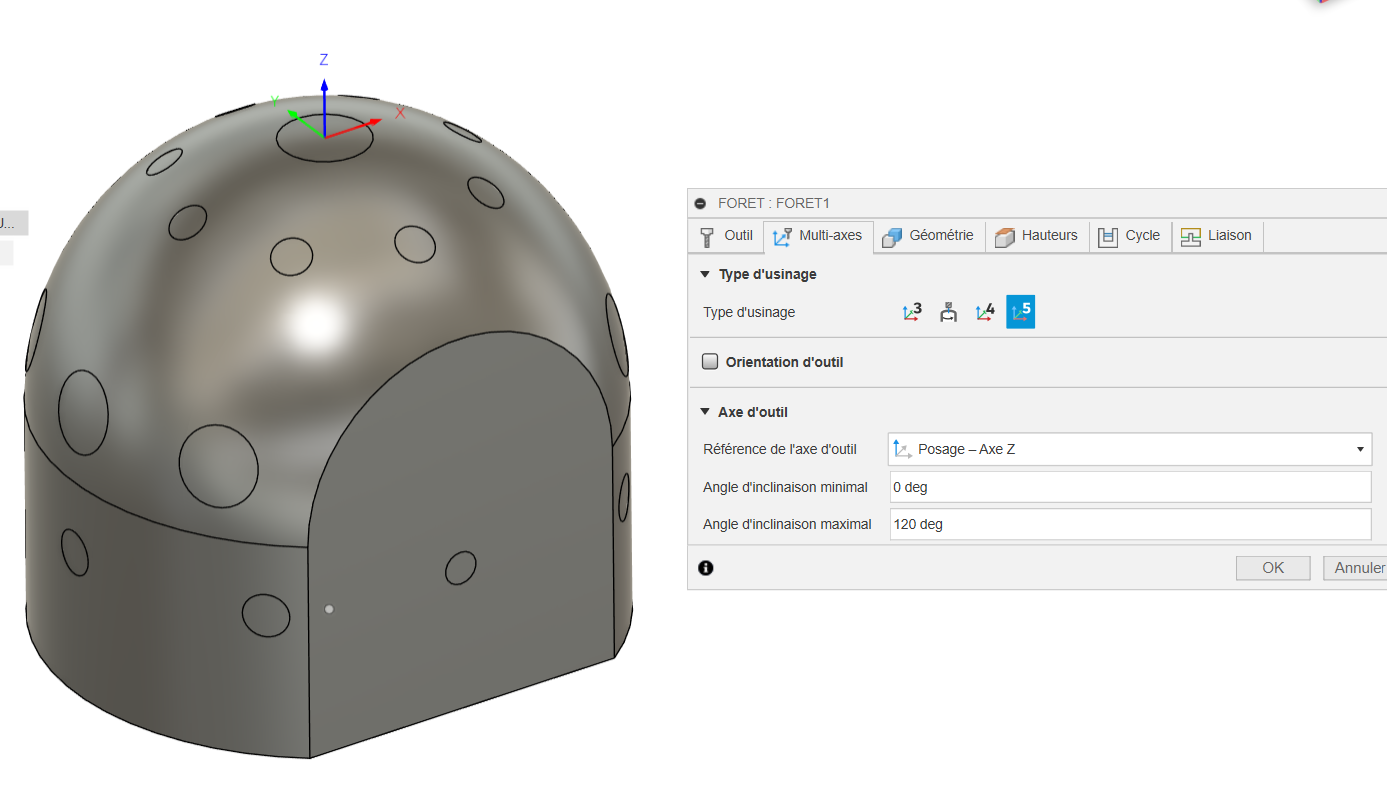Collapse the Axe d'outil section
This screenshot has width=1387, height=796.
[x=705, y=412]
